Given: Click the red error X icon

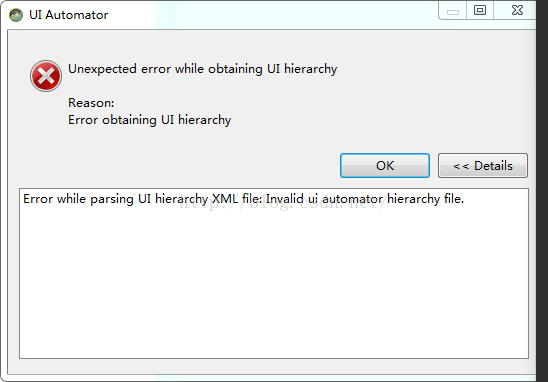Looking at the screenshot, I should coord(46,76).
